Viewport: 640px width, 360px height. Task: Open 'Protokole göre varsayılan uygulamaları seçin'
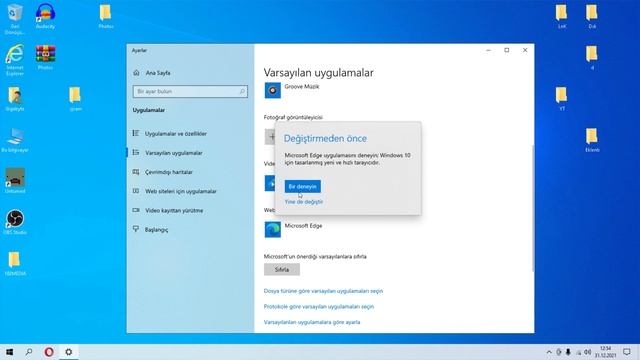[x=319, y=307]
